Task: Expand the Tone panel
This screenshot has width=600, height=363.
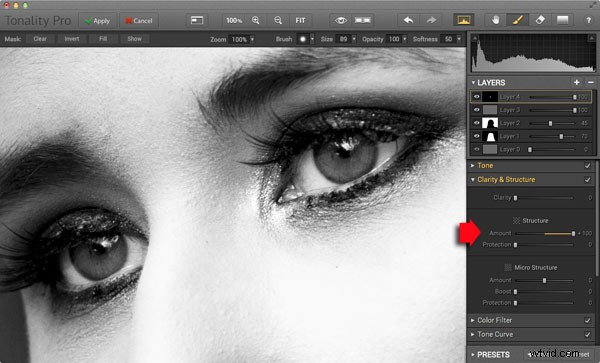Action: click(473, 166)
